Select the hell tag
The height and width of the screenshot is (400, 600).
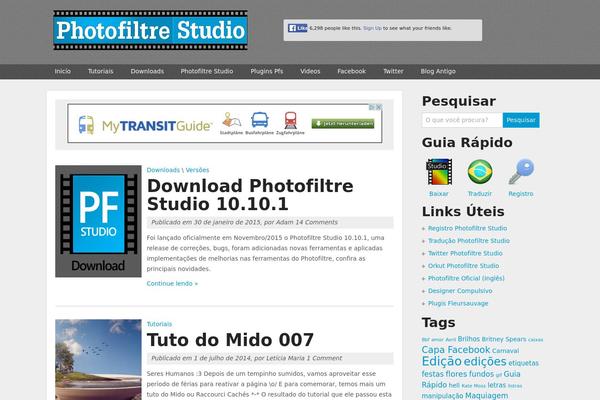[x=454, y=385]
